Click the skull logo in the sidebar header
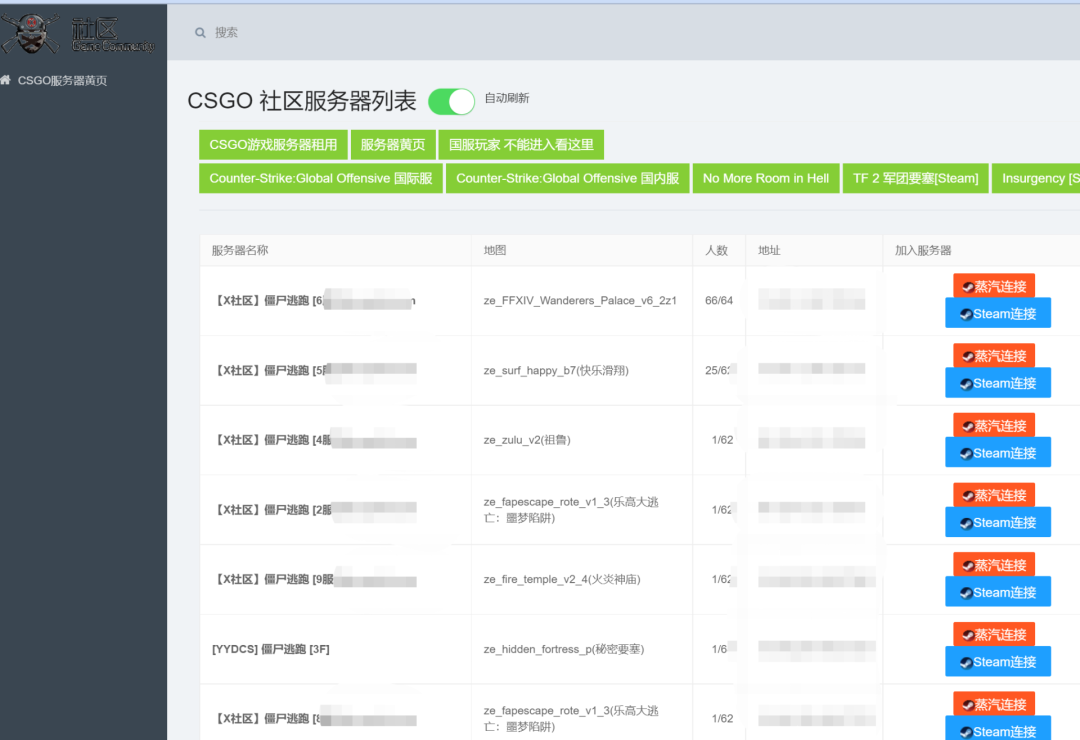Screen dimensions: 1080x740 click(30, 33)
